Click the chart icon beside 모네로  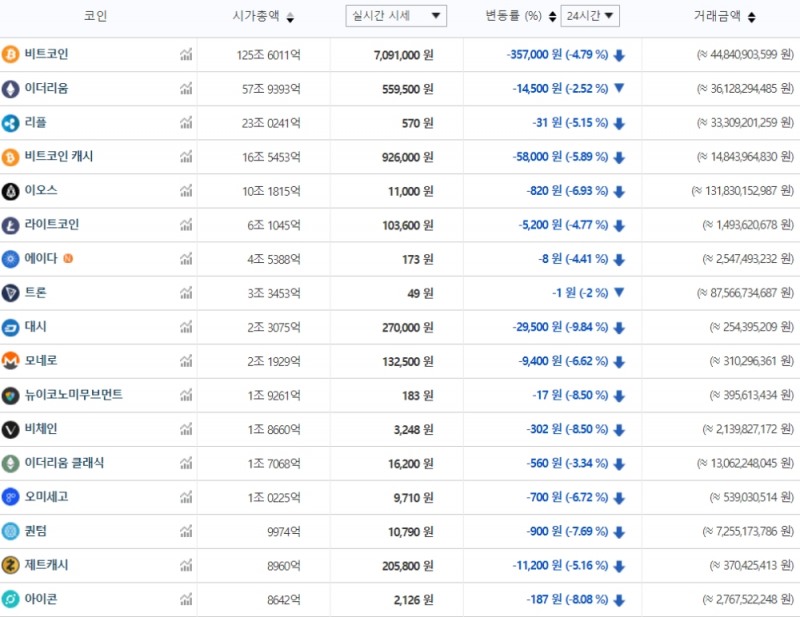coord(186,361)
